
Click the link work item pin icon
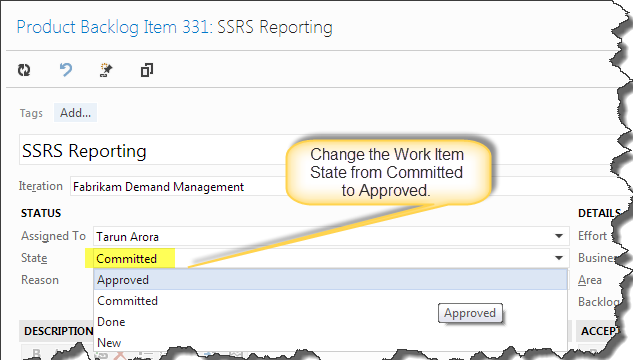tap(106, 70)
